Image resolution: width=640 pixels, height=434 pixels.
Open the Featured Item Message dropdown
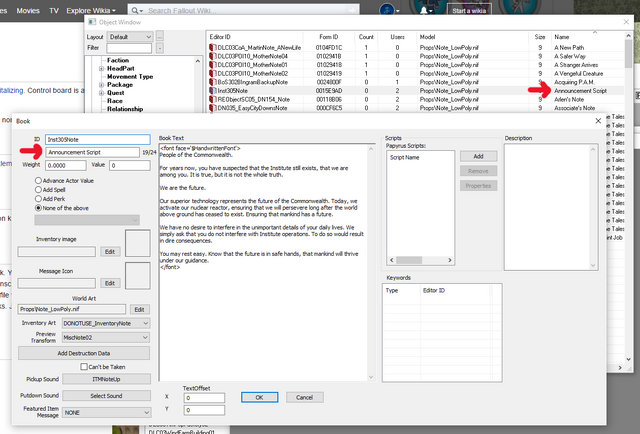[x=107, y=413]
